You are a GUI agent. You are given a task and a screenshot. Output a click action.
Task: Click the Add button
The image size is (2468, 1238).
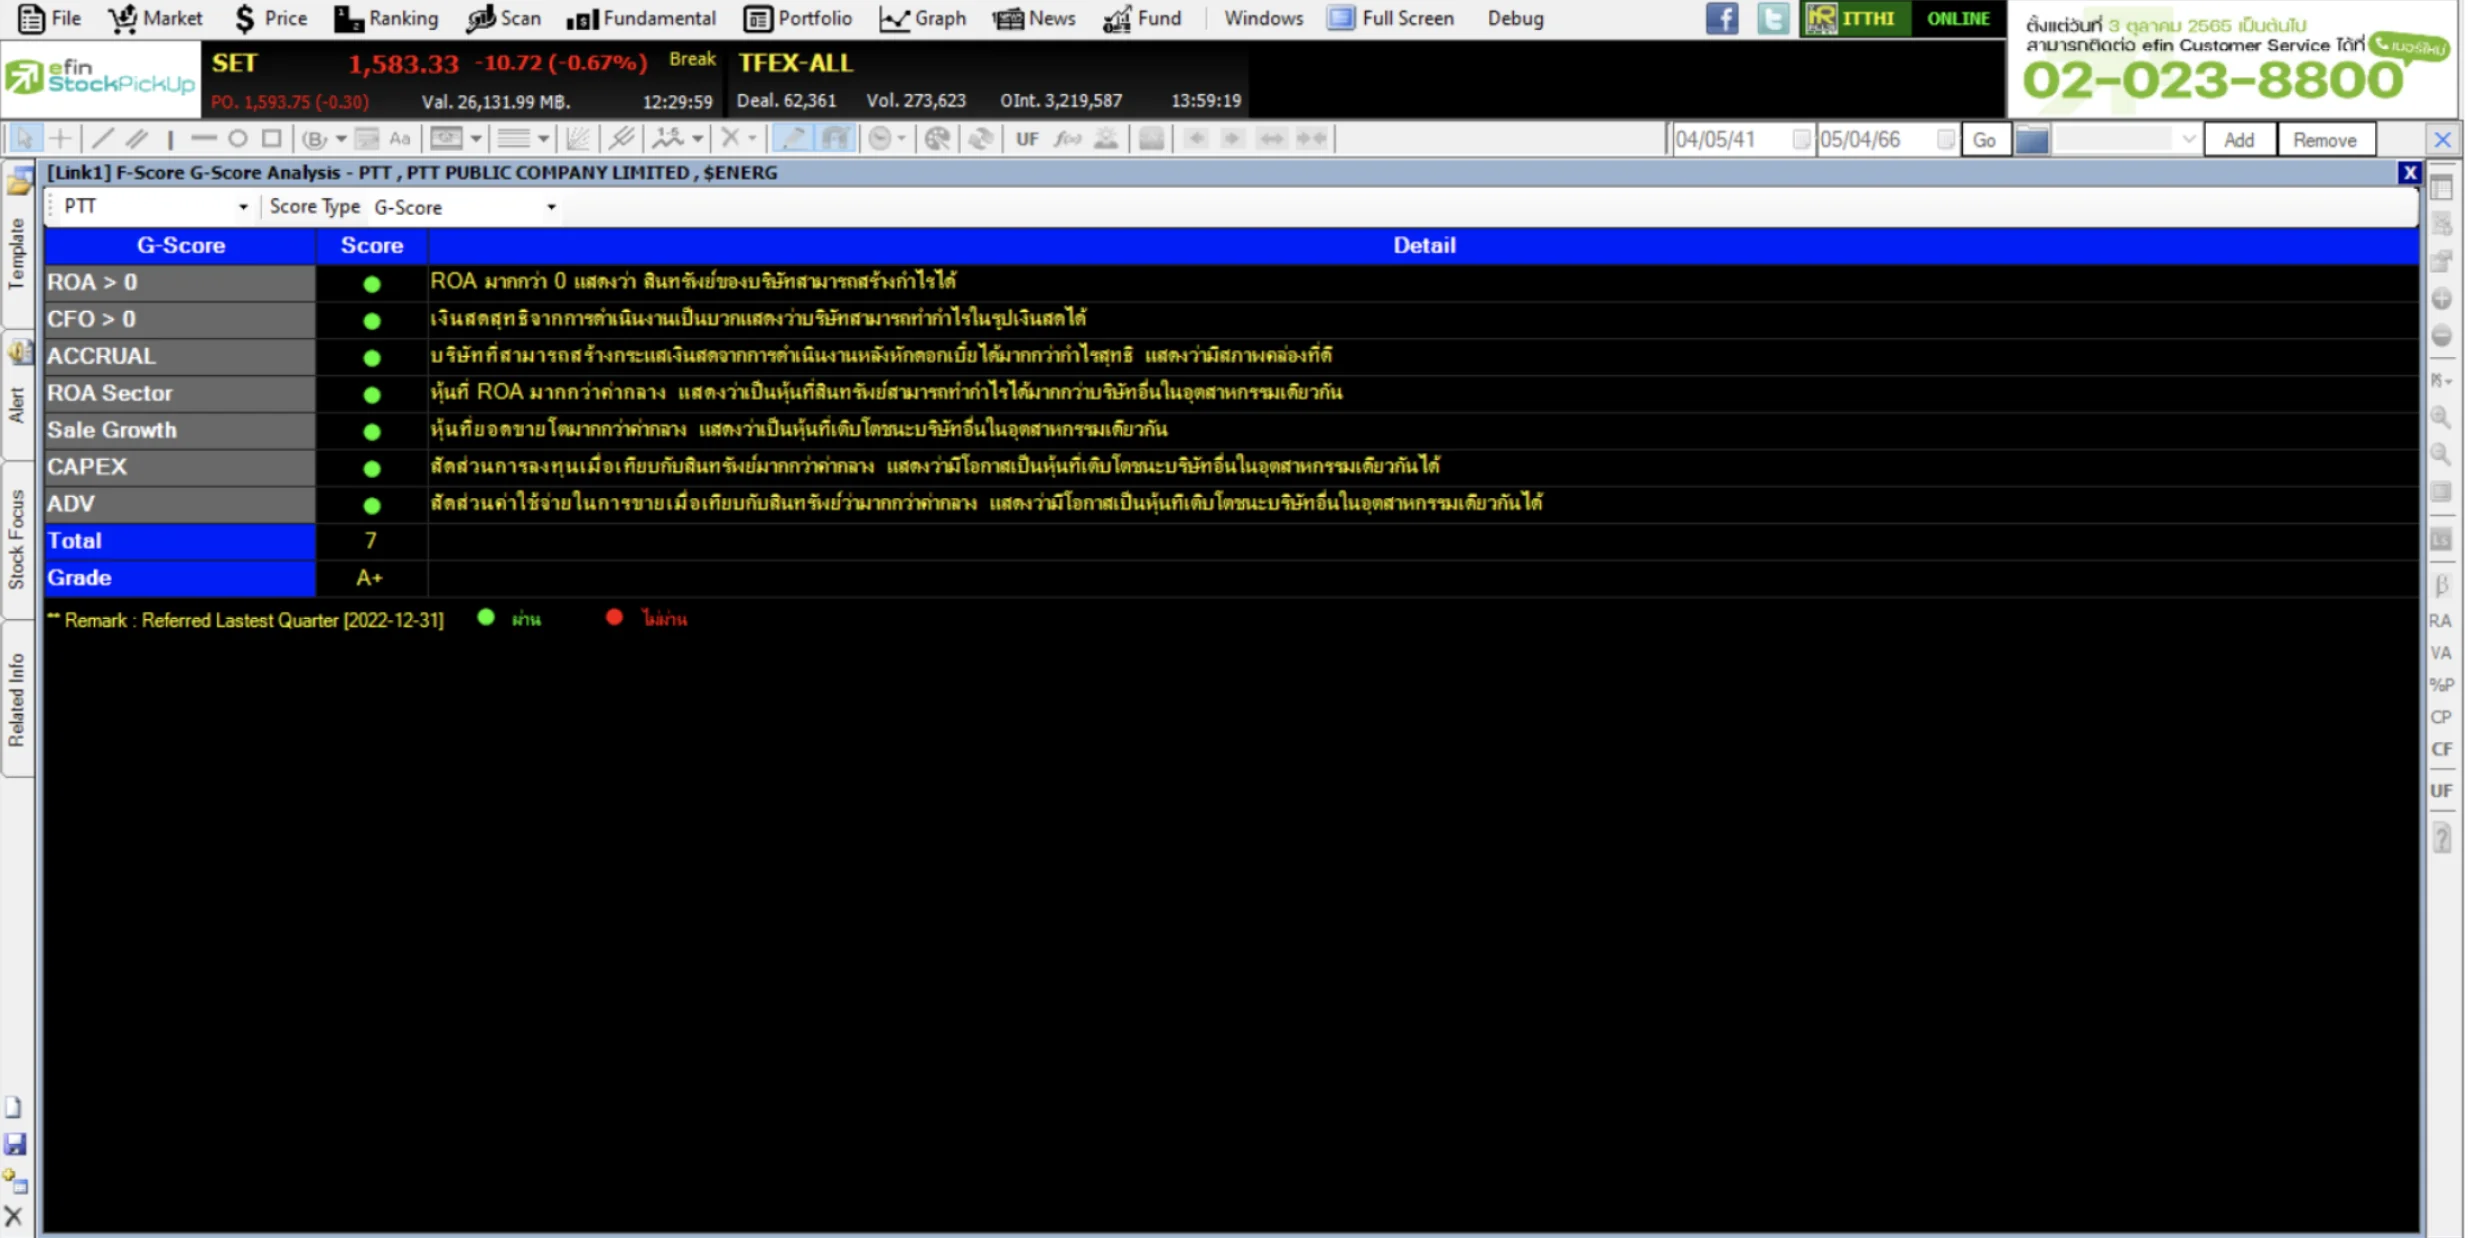pos(2238,140)
